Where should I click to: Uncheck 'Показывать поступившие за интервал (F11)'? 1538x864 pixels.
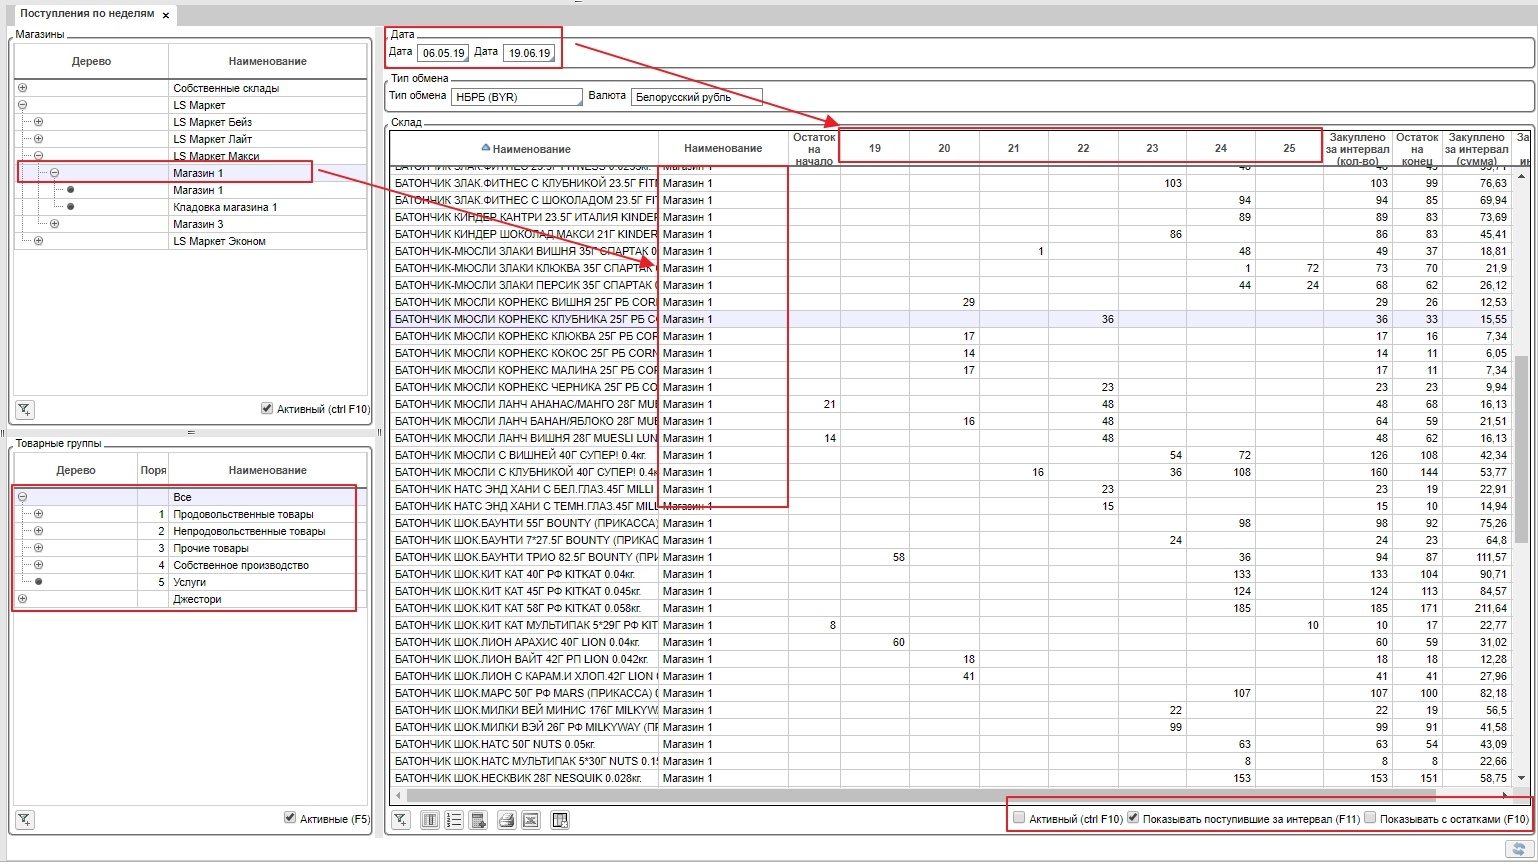[x=1133, y=818]
